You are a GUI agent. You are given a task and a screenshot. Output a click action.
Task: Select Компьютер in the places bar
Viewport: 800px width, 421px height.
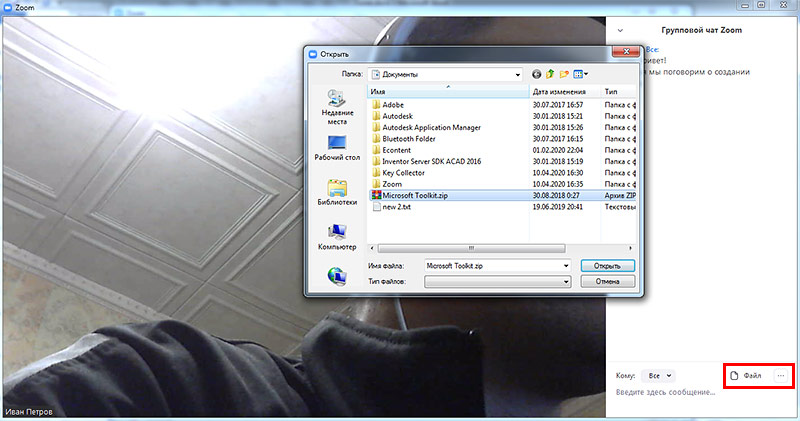click(x=337, y=236)
